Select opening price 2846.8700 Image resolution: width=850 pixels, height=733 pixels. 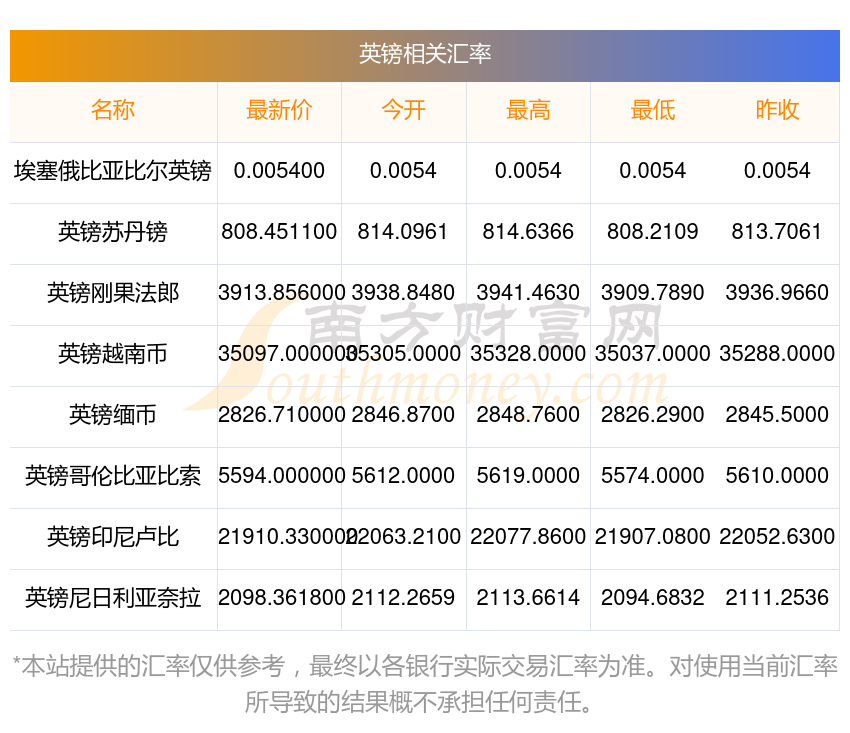(403, 415)
